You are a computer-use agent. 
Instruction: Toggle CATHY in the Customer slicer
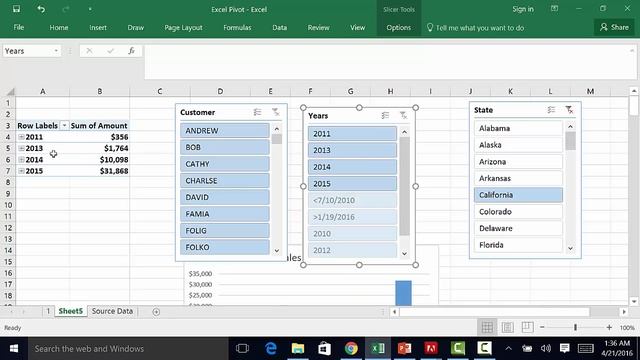(224, 164)
